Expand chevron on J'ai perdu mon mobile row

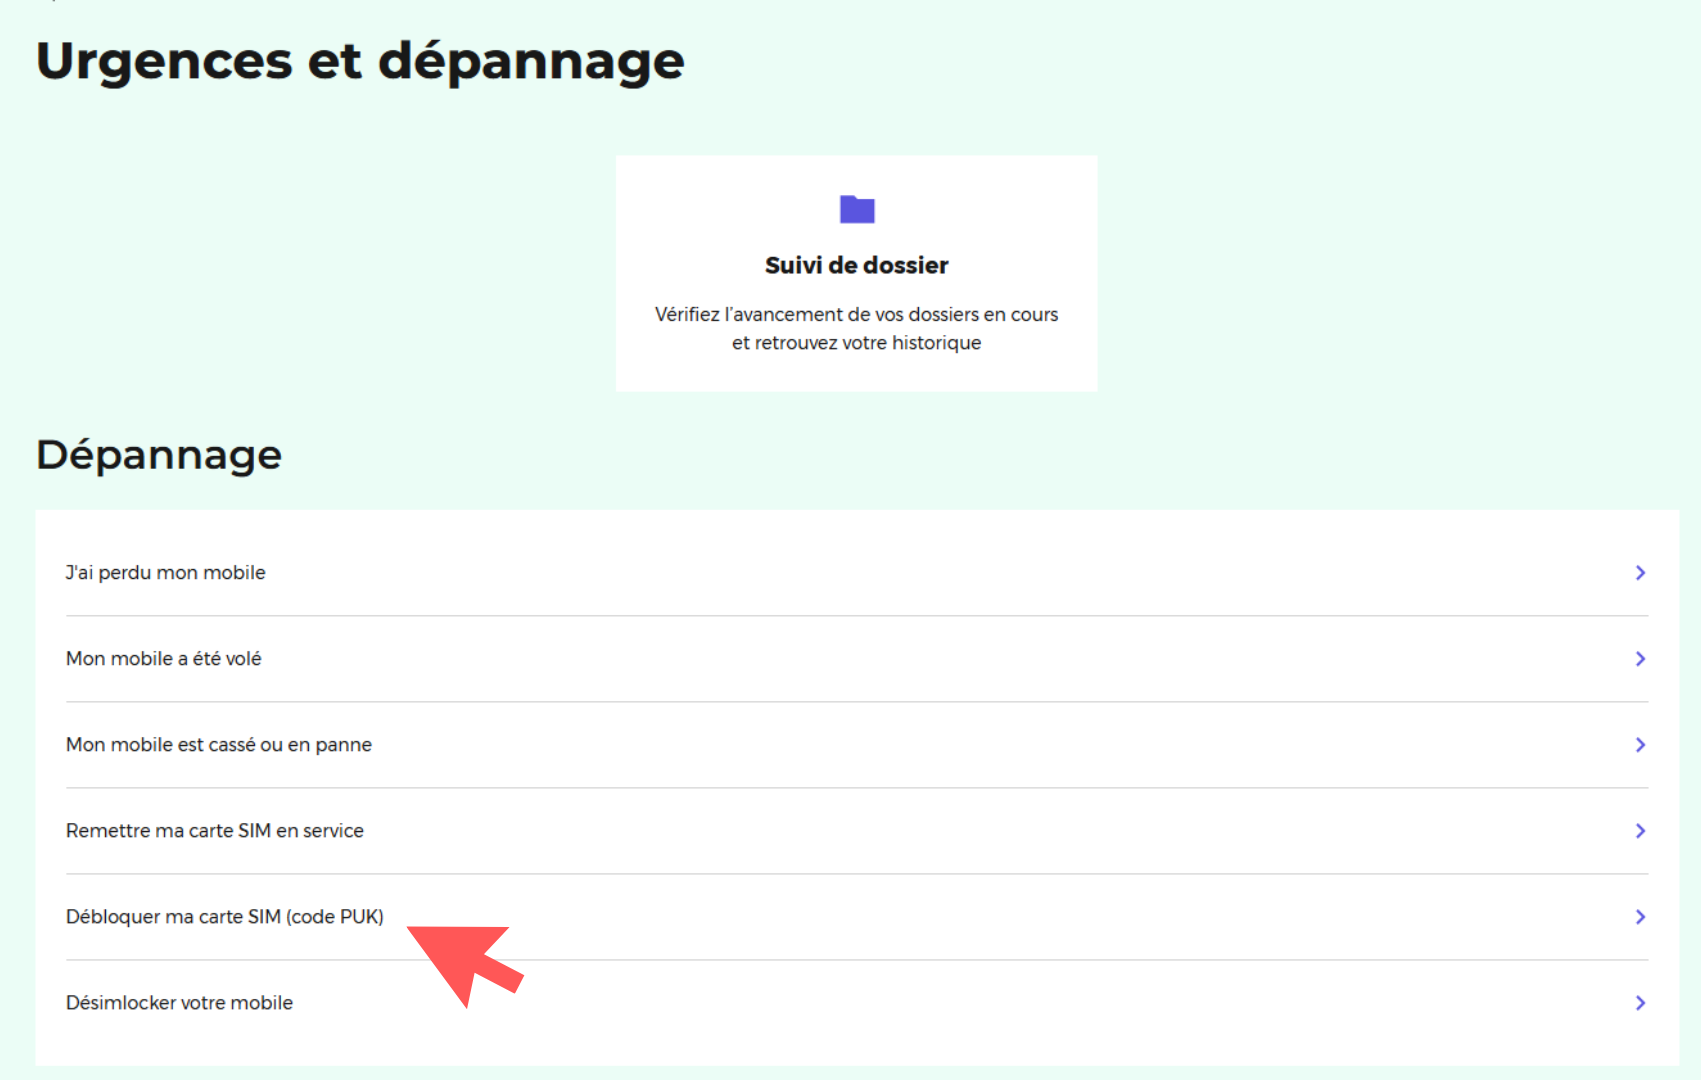pyautogui.click(x=1640, y=573)
